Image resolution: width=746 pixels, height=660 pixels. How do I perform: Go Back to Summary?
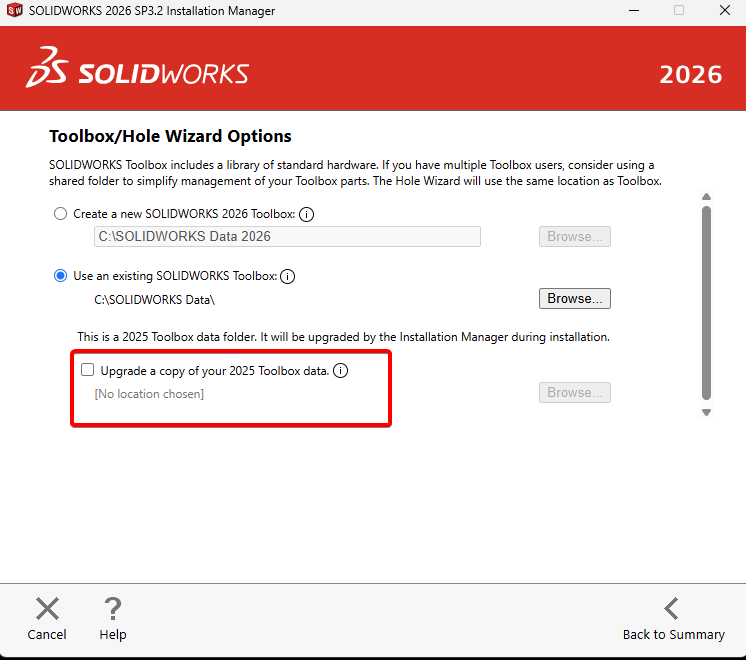click(673, 618)
